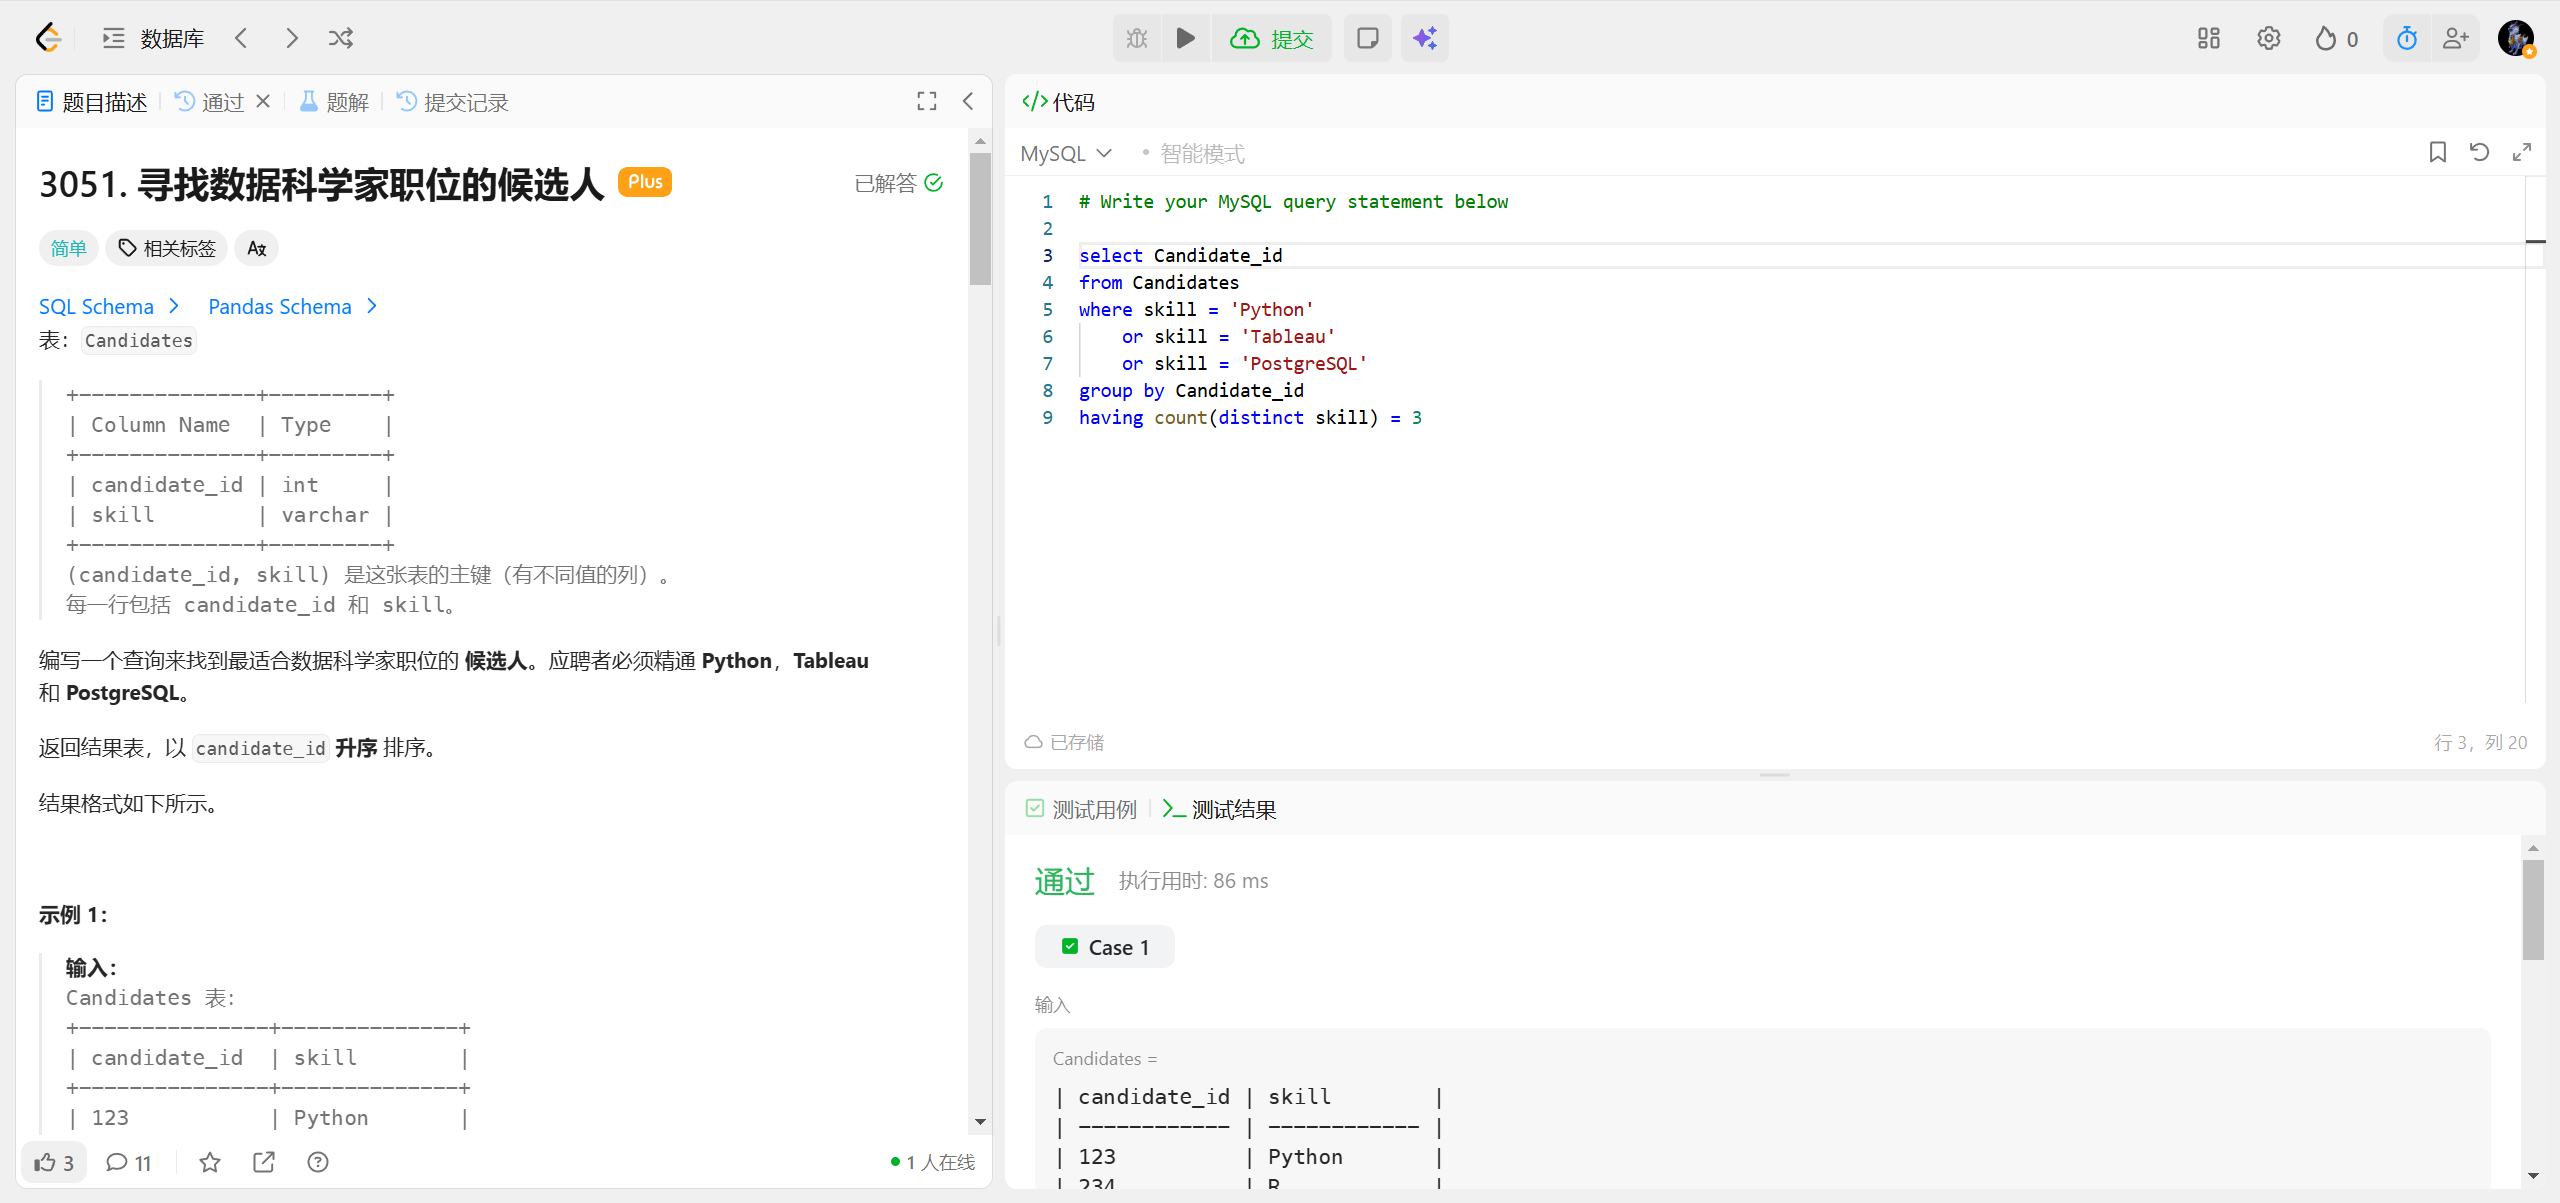Screen dimensions: 2560x1203
Task: Reset code with the undo arrow icon
Action: click(x=2479, y=152)
